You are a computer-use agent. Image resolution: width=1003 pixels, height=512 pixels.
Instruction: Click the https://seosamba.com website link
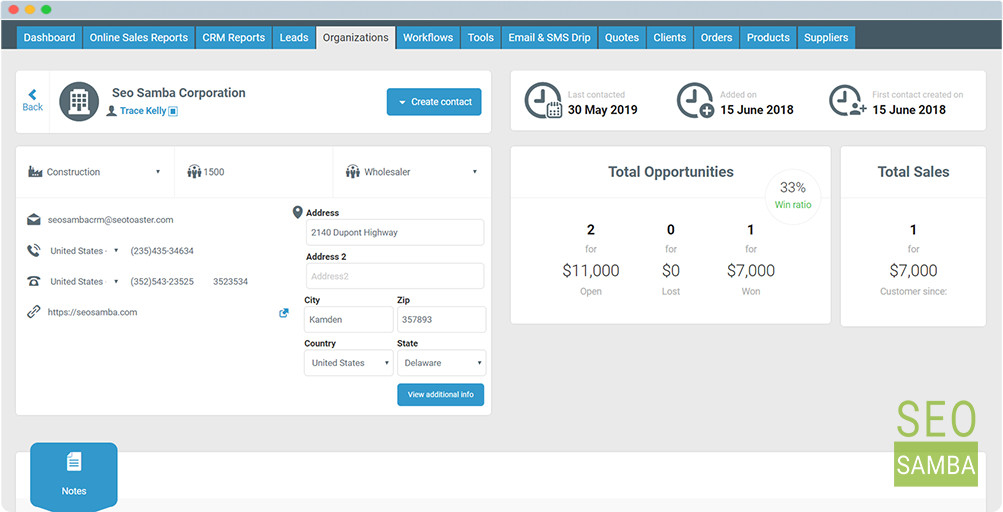[x=93, y=312]
